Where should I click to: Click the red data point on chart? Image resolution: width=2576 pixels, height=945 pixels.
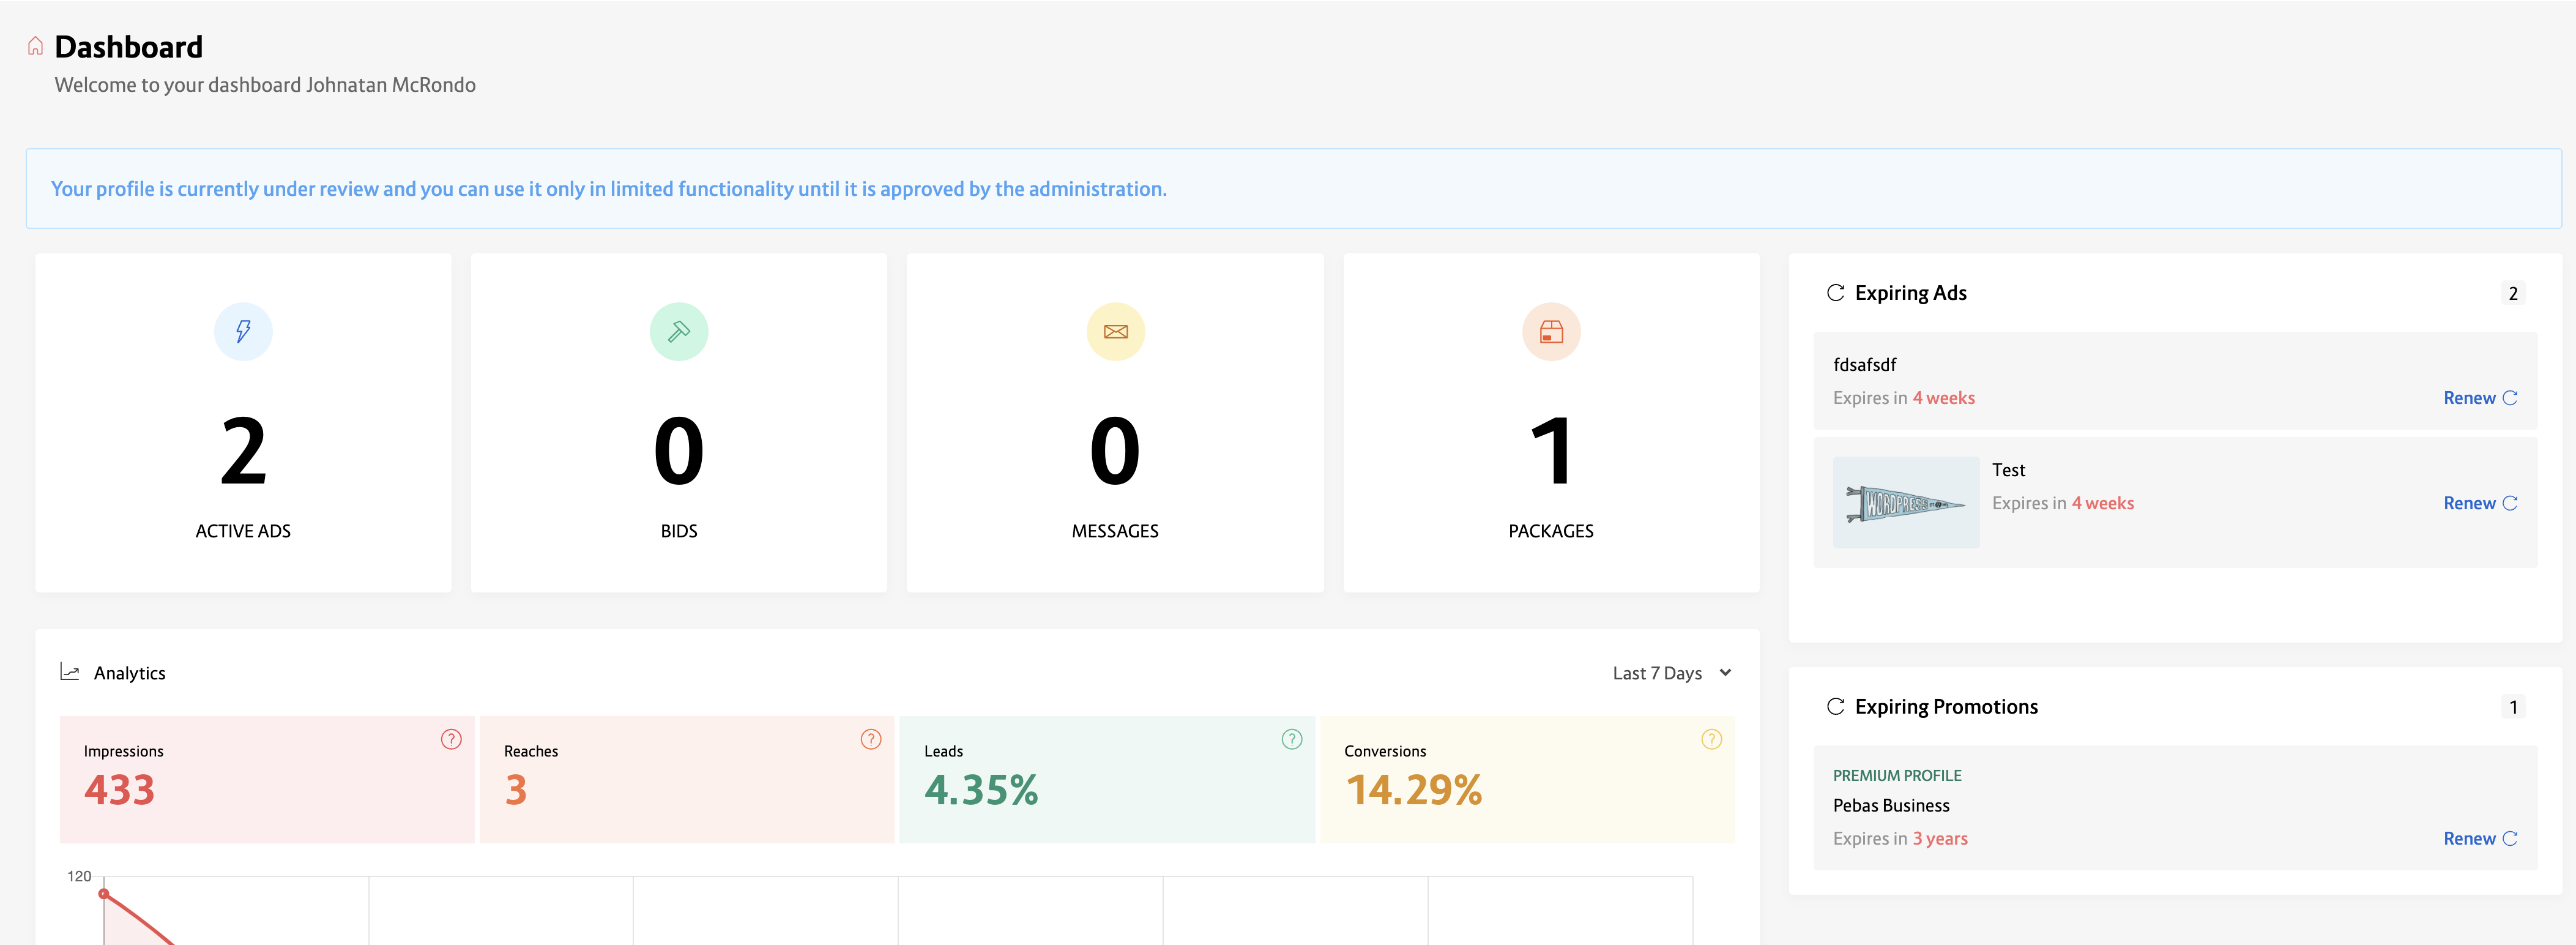click(104, 893)
